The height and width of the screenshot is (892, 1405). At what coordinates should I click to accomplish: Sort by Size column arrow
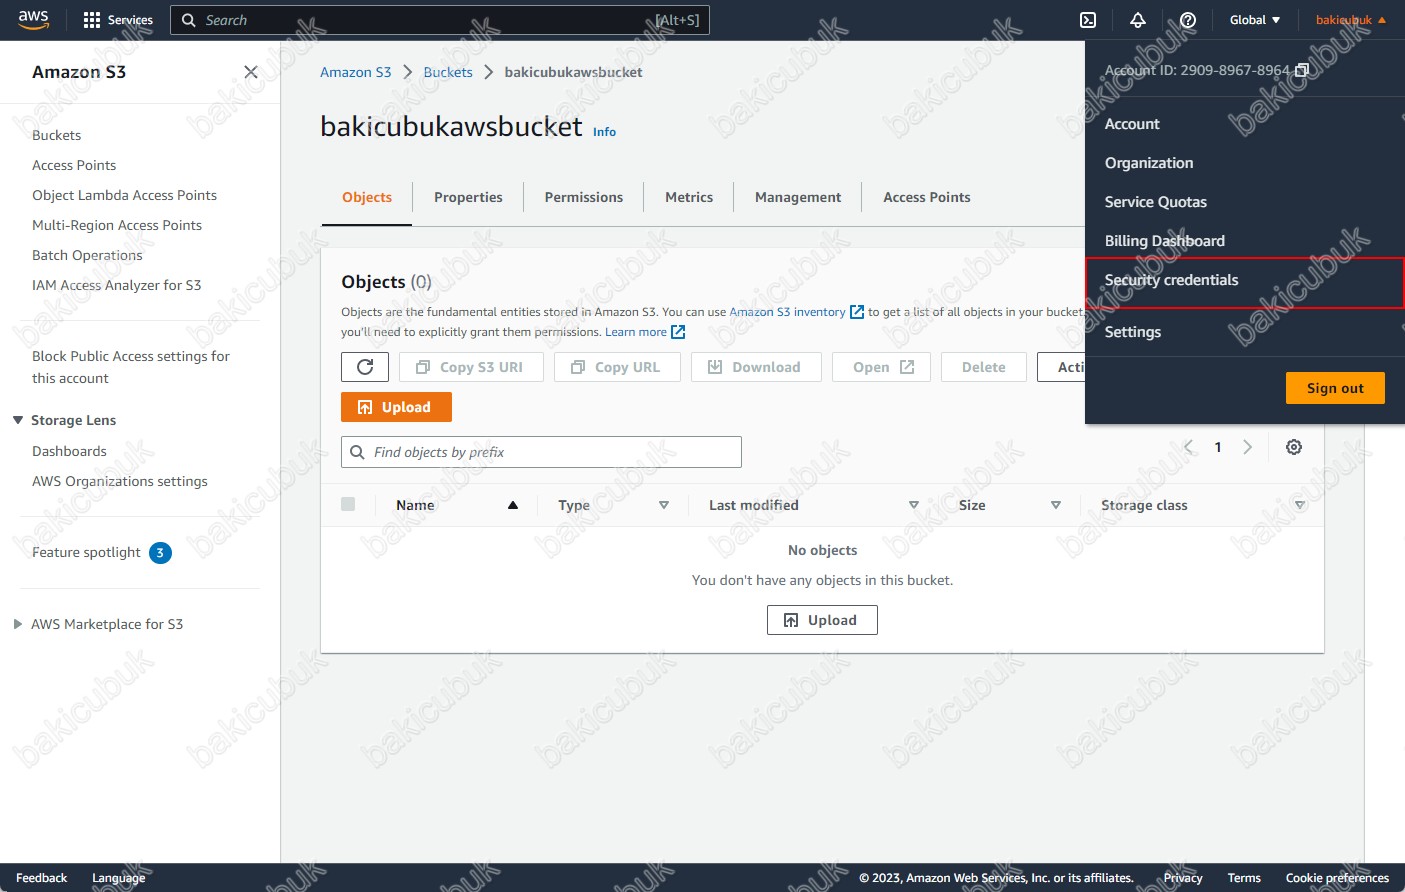point(1056,505)
